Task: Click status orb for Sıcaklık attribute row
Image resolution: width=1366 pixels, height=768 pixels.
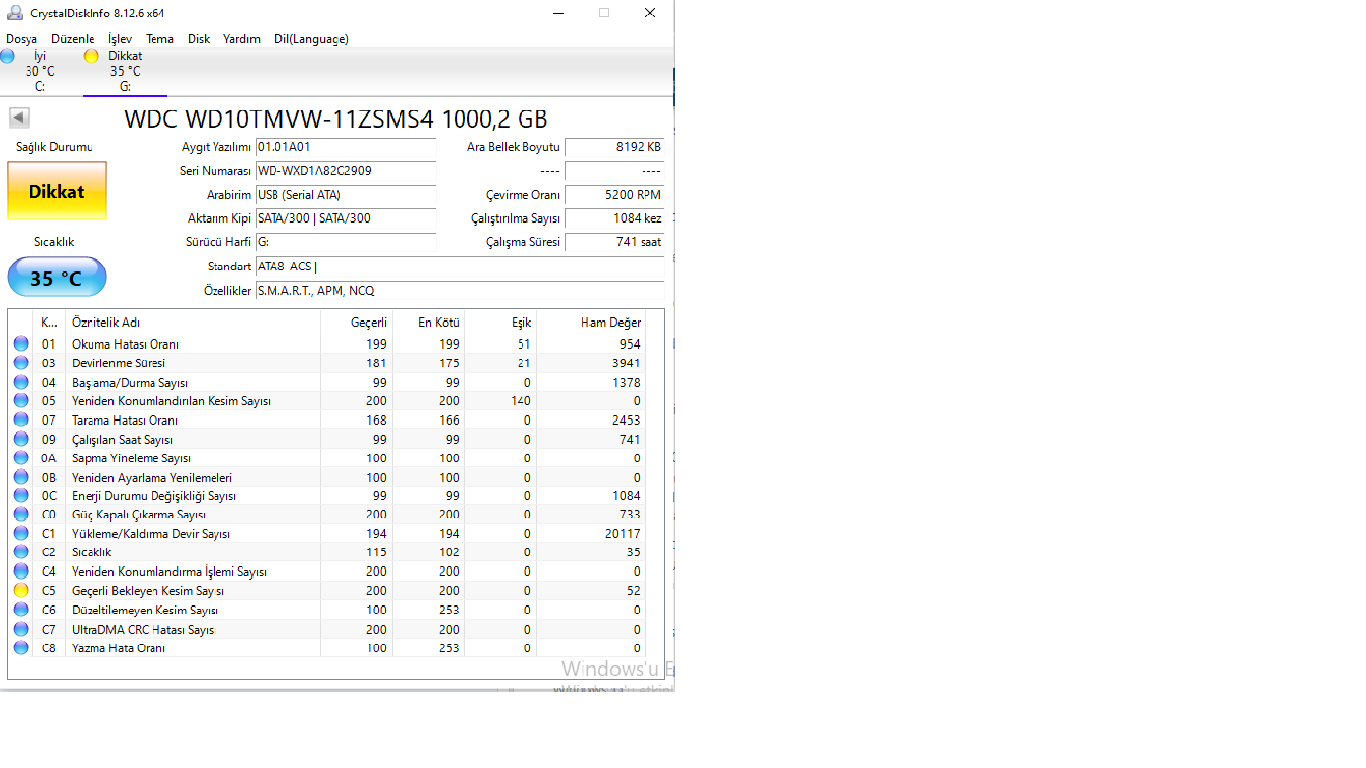Action: pos(21,552)
